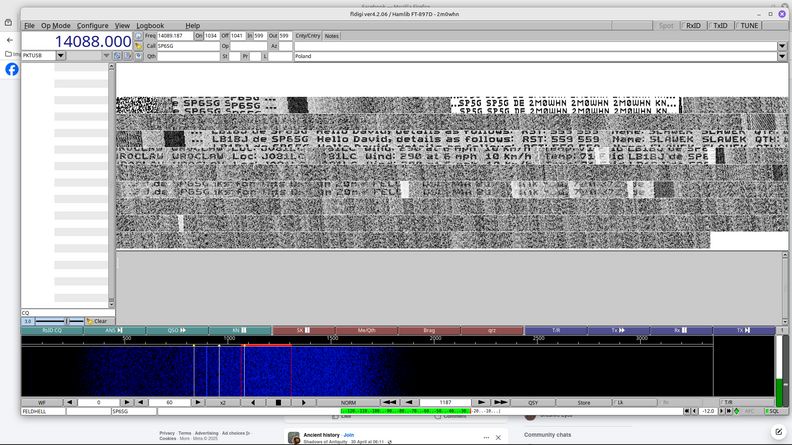Open the Configure menu
This screenshot has width=792, height=445.
tap(93, 26)
